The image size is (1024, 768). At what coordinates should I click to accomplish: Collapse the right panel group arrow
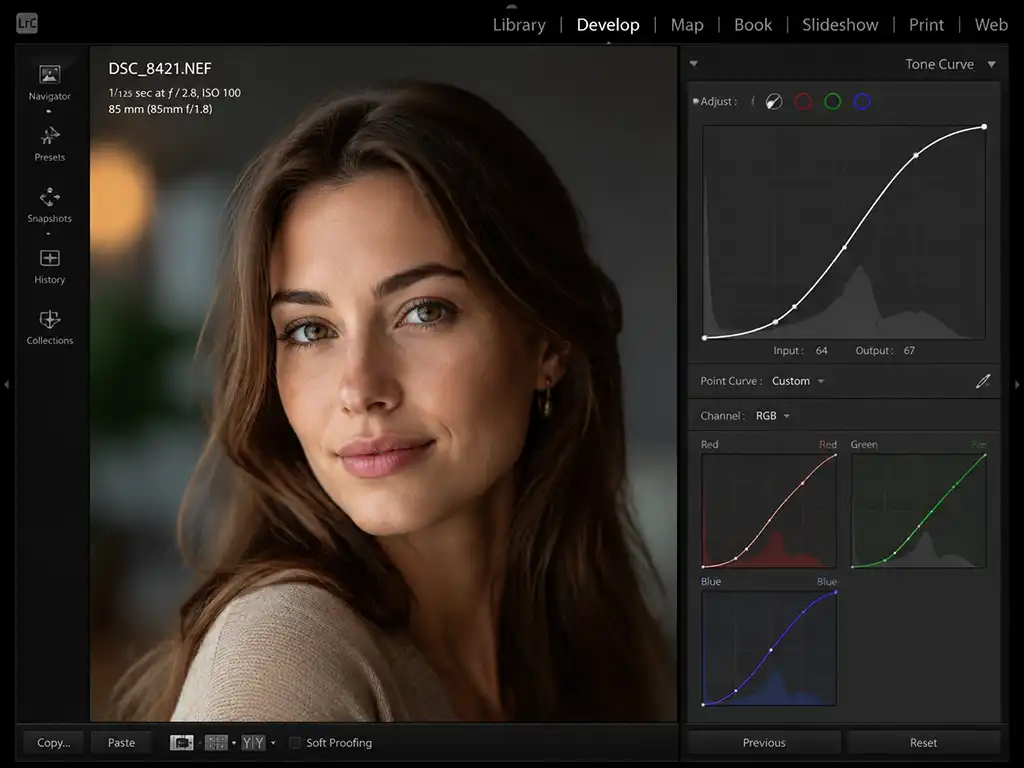tap(1017, 385)
